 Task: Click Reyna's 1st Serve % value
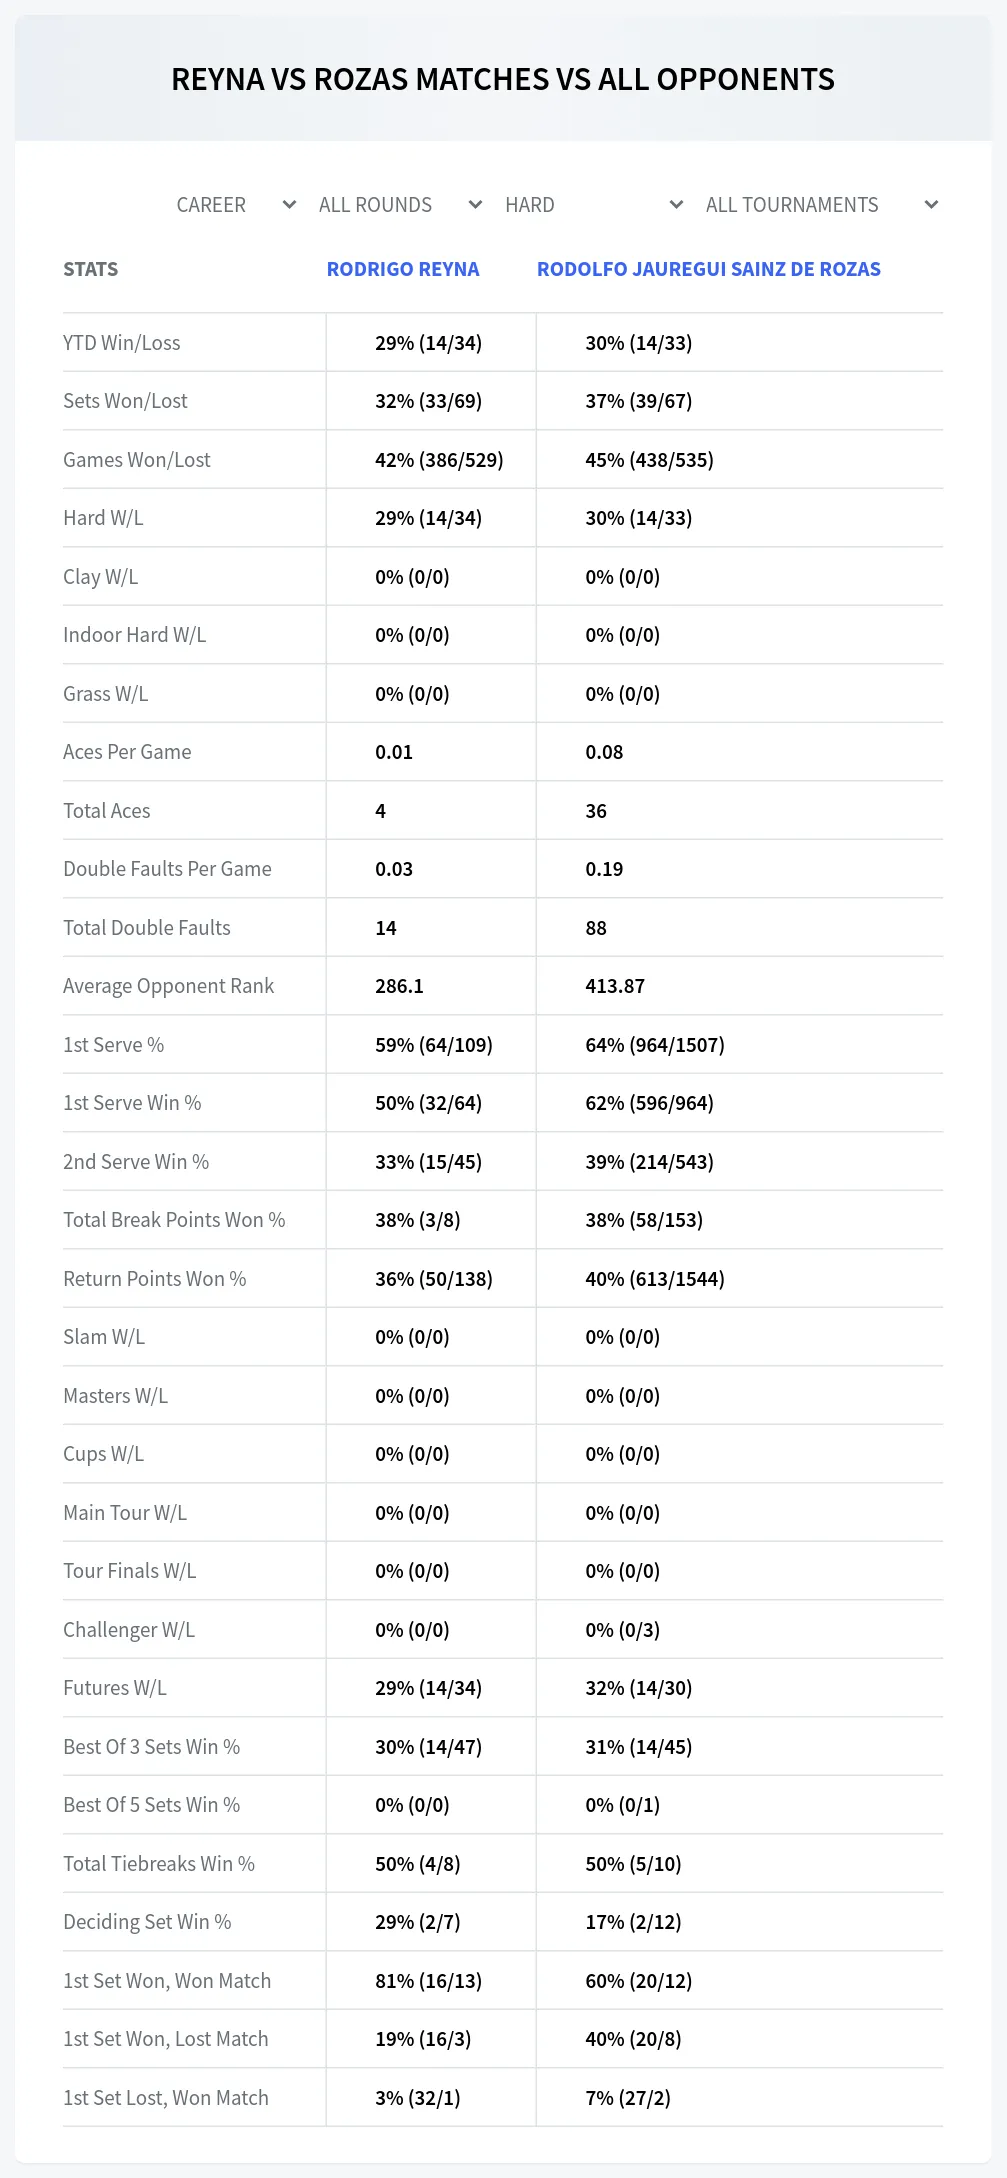tap(434, 1045)
